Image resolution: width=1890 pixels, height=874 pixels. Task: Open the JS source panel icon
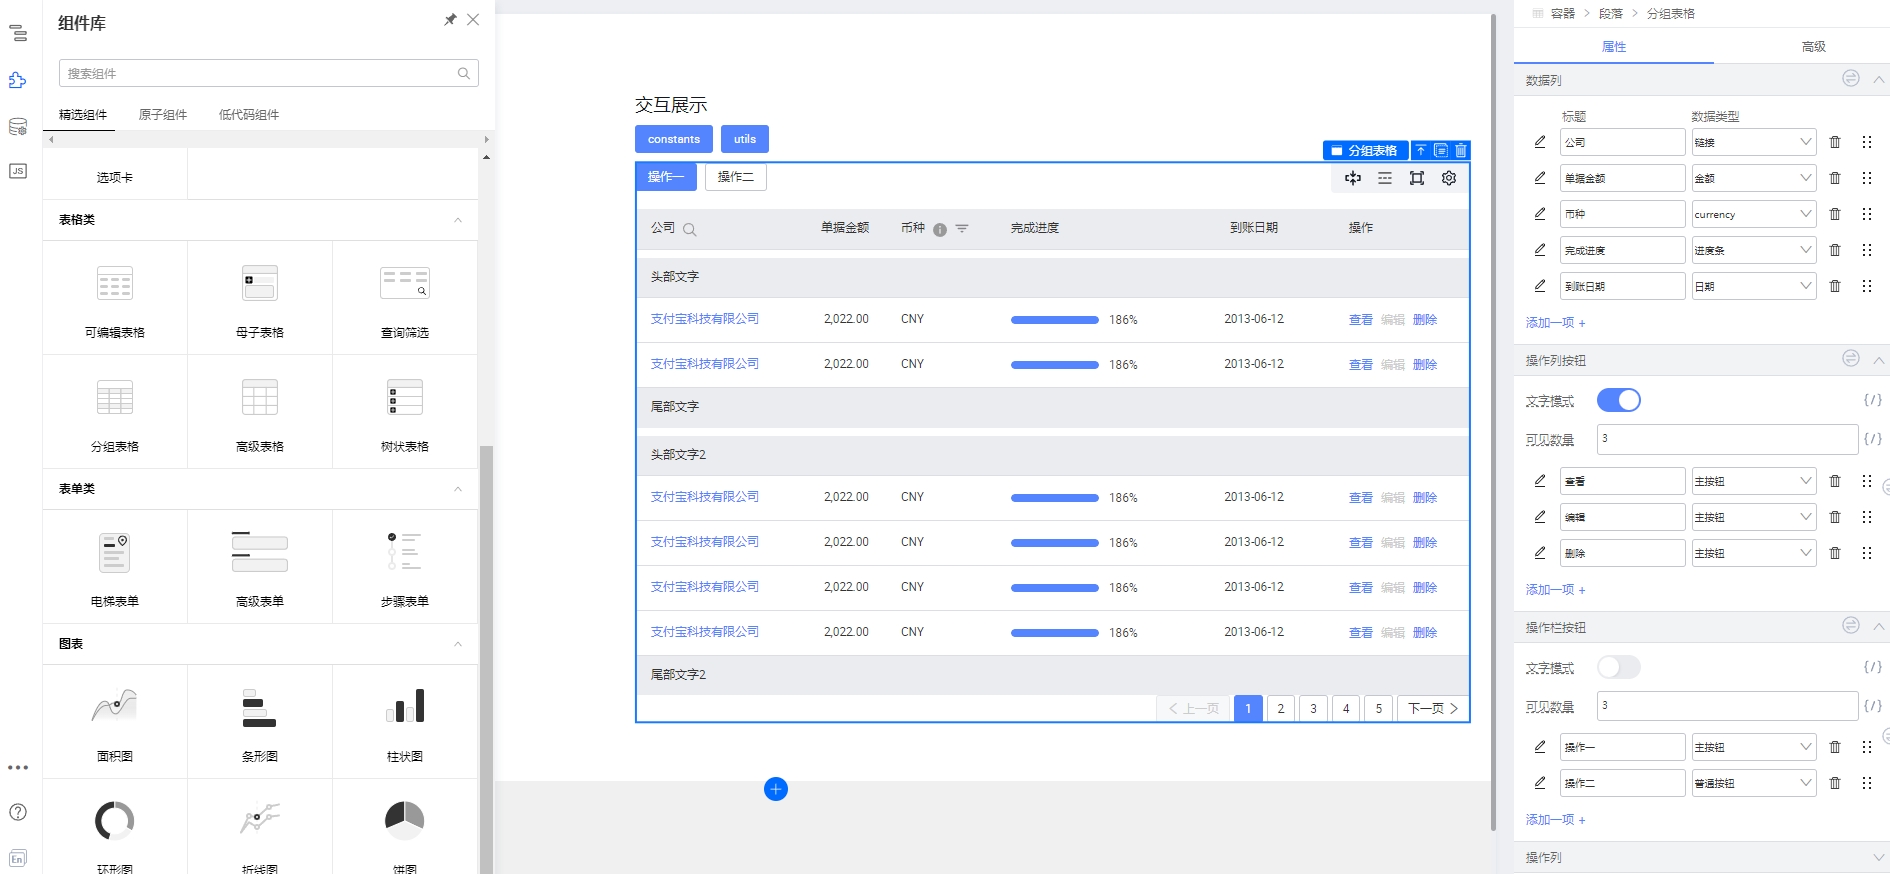coord(18,171)
